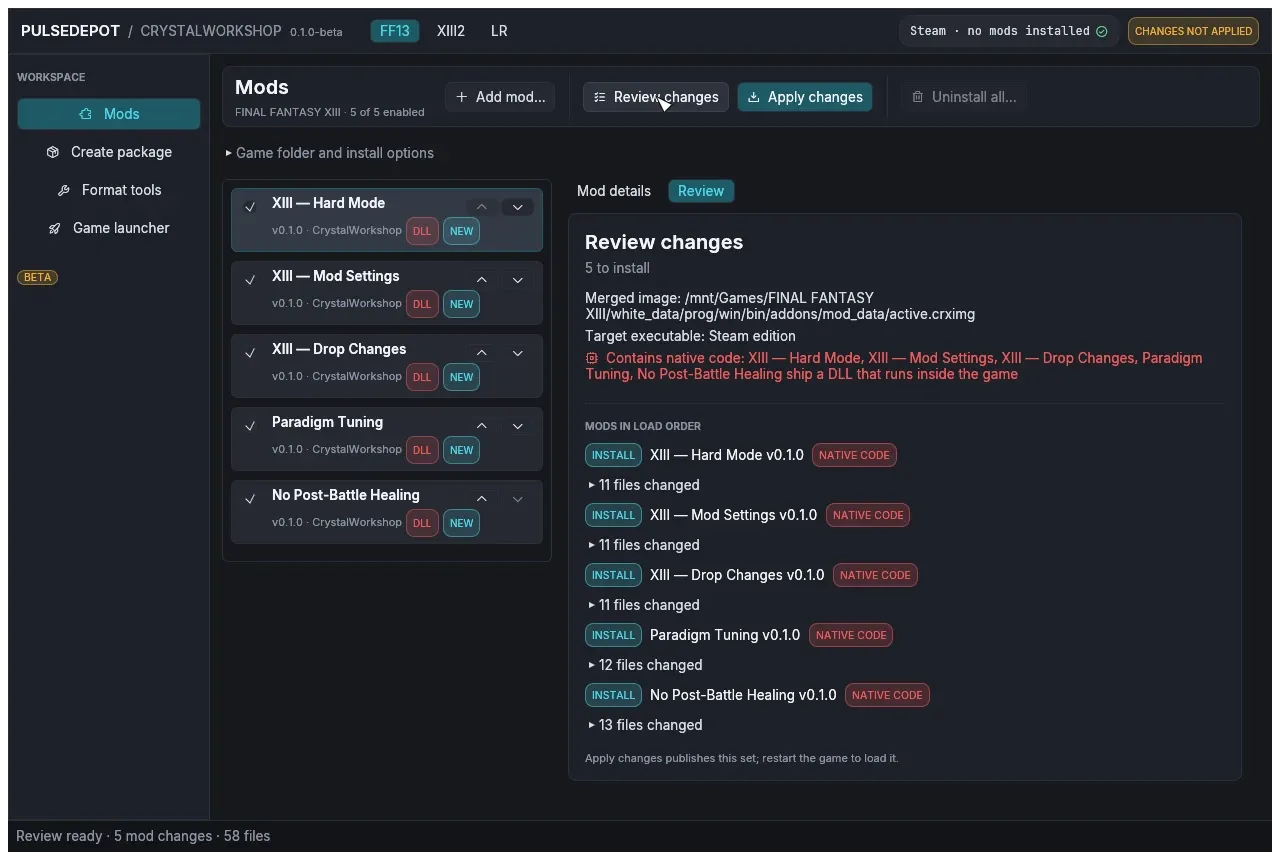Expand files changed under XIII — Mod Settings
Viewport: 1280px width, 860px height.
(x=645, y=545)
